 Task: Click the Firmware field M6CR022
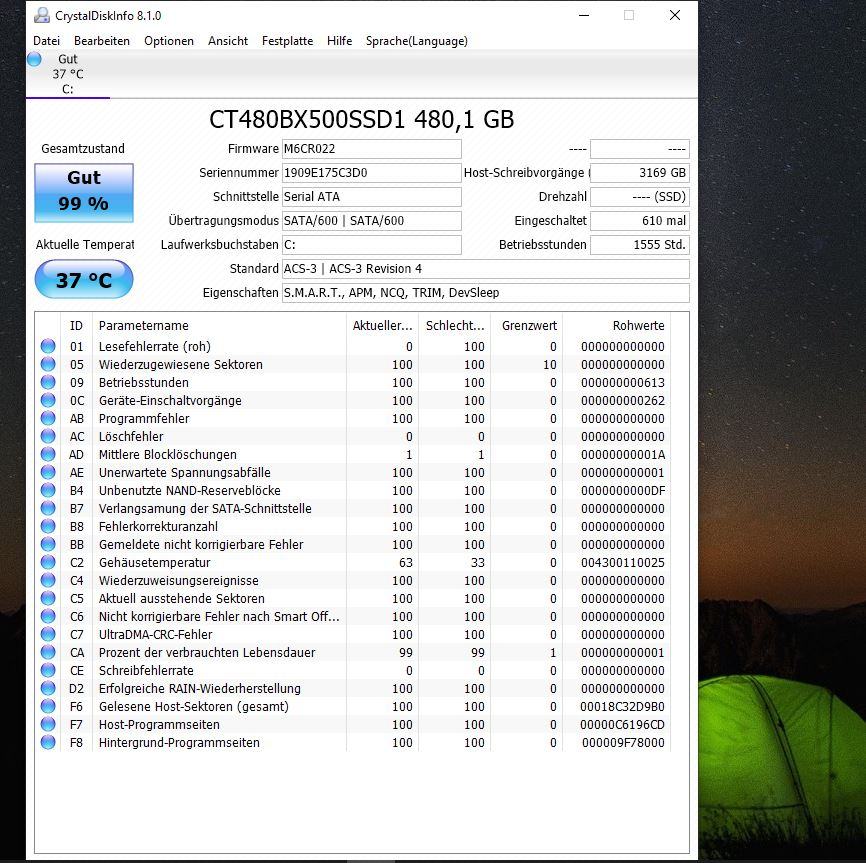click(x=372, y=149)
